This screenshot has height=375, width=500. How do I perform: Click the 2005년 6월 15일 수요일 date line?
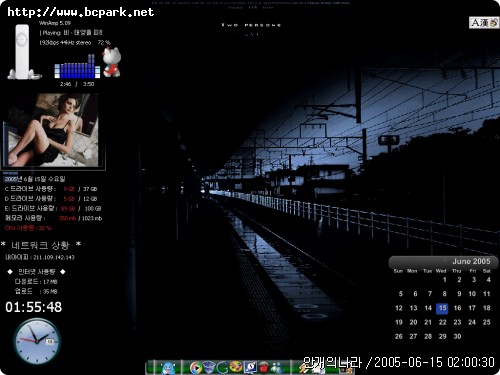click(35, 179)
